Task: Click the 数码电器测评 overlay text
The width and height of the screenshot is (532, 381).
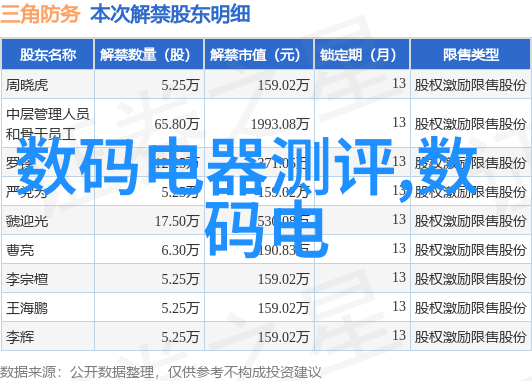Action: pos(204,167)
